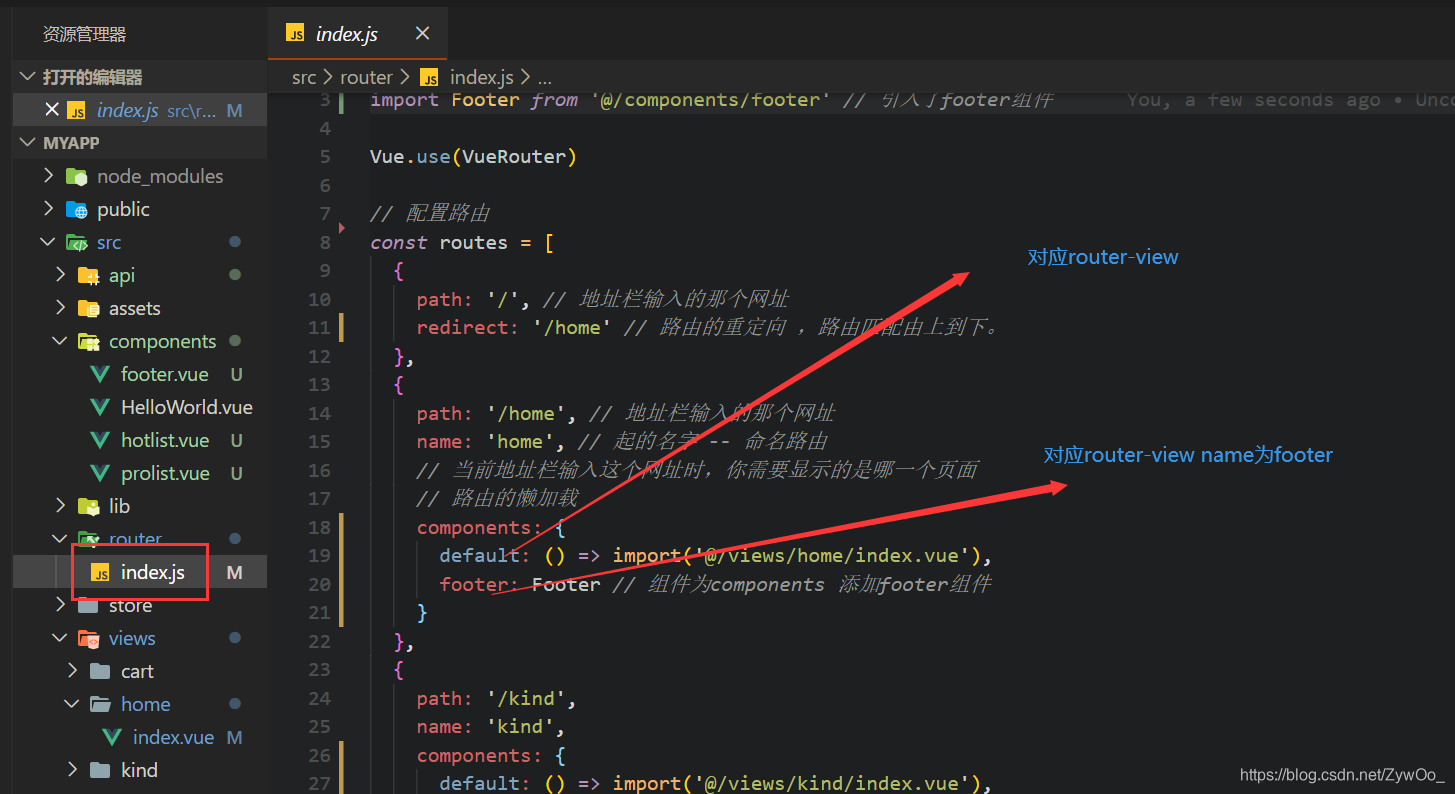Collapse the src folder chevron

point(48,242)
